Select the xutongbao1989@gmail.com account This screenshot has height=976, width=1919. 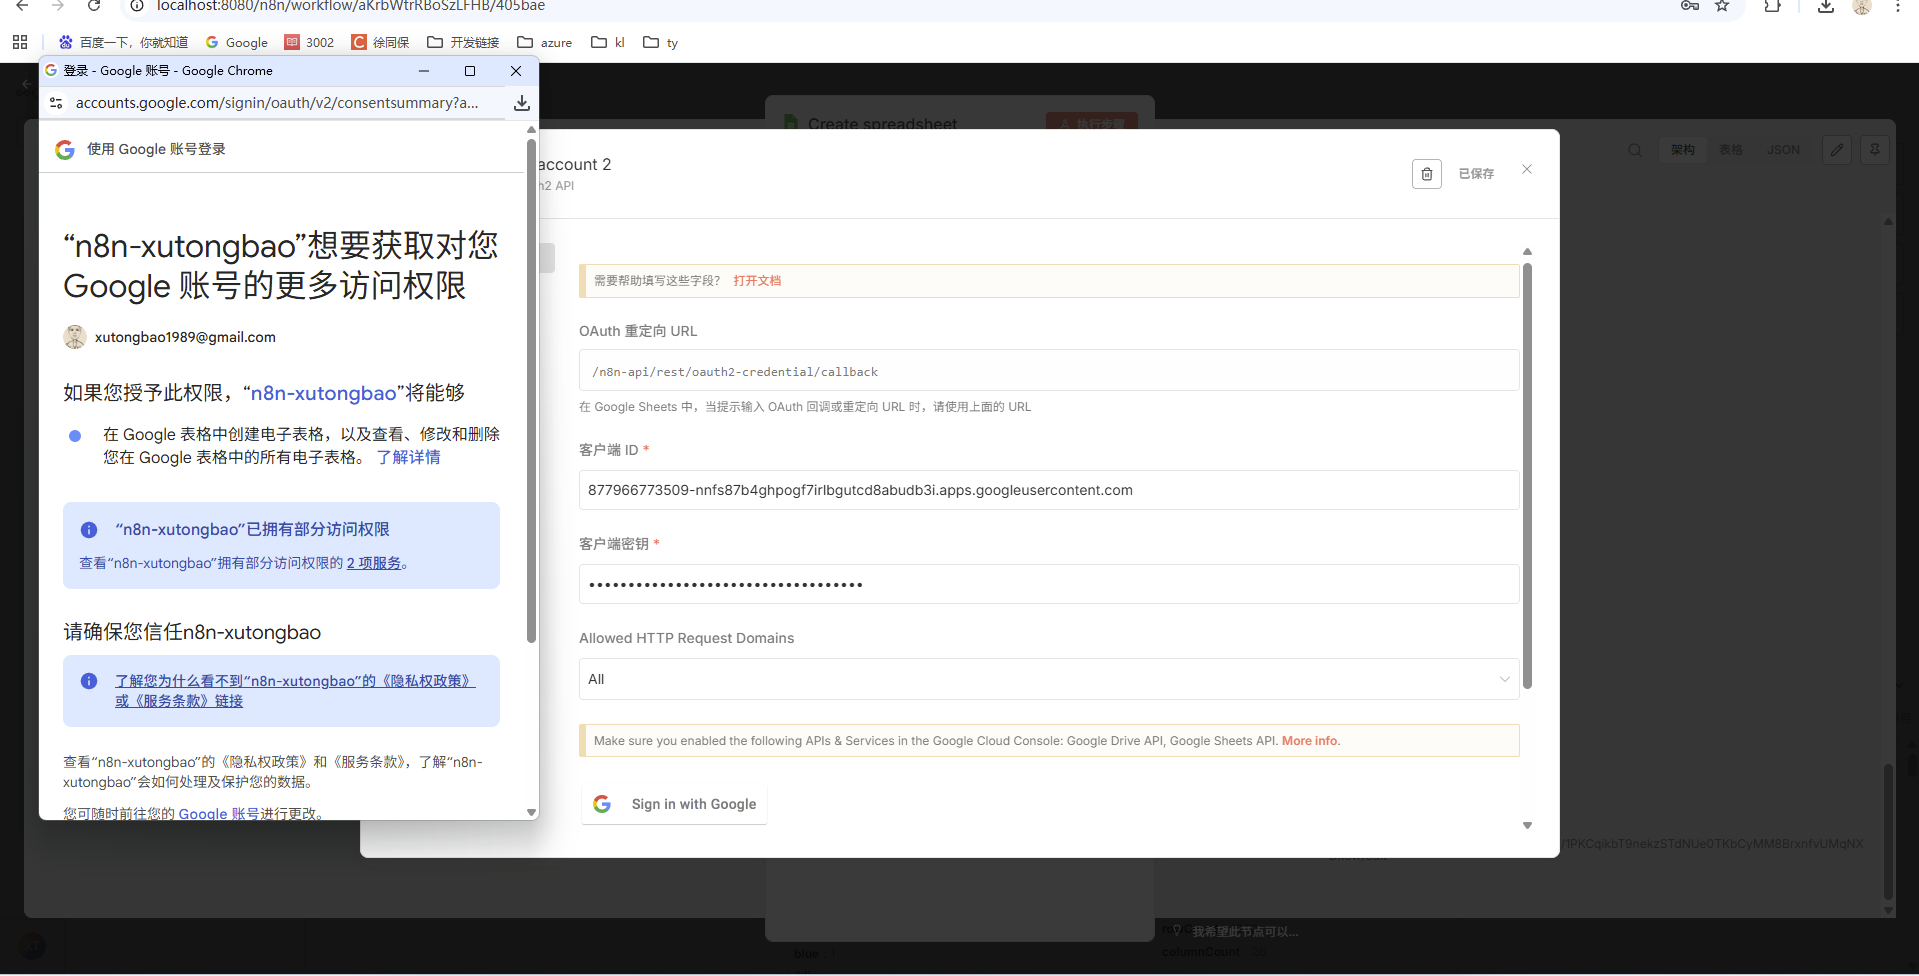pyautogui.click(x=170, y=337)
